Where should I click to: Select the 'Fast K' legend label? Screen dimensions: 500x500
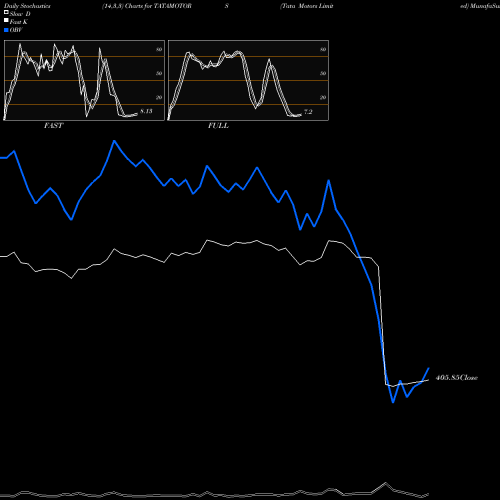19,22
